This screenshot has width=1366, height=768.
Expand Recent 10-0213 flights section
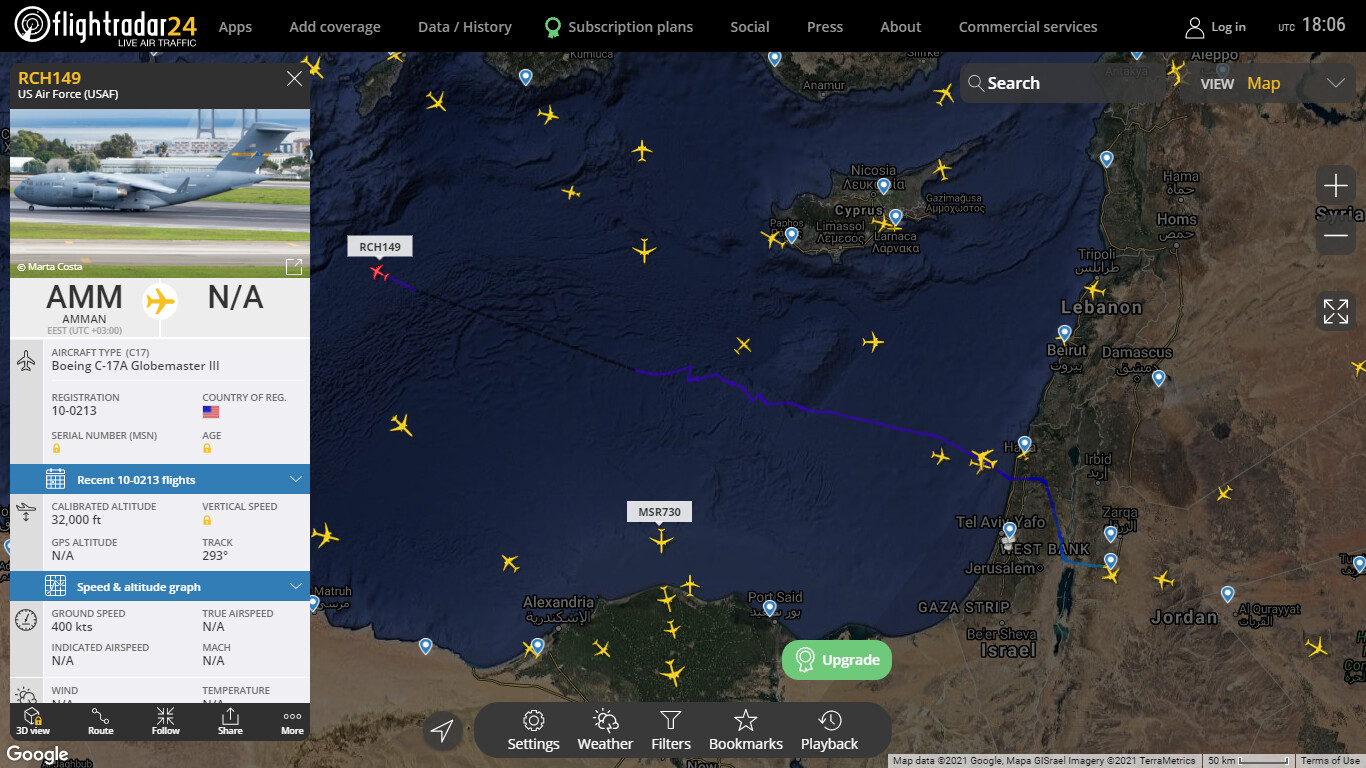pos(160,479)
